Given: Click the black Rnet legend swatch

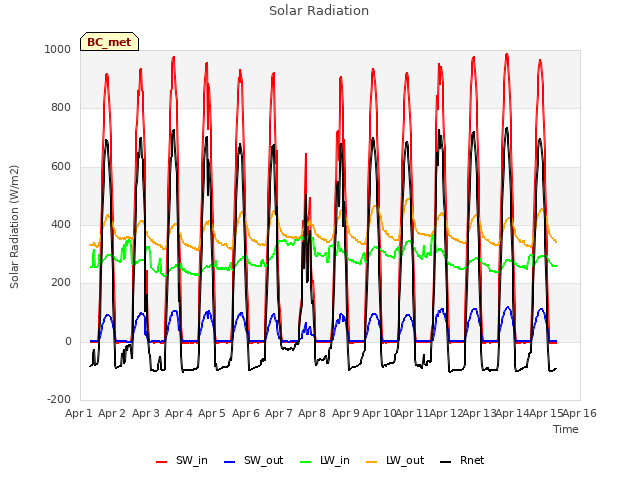Looking at the screenshot, I should (446, 462).
